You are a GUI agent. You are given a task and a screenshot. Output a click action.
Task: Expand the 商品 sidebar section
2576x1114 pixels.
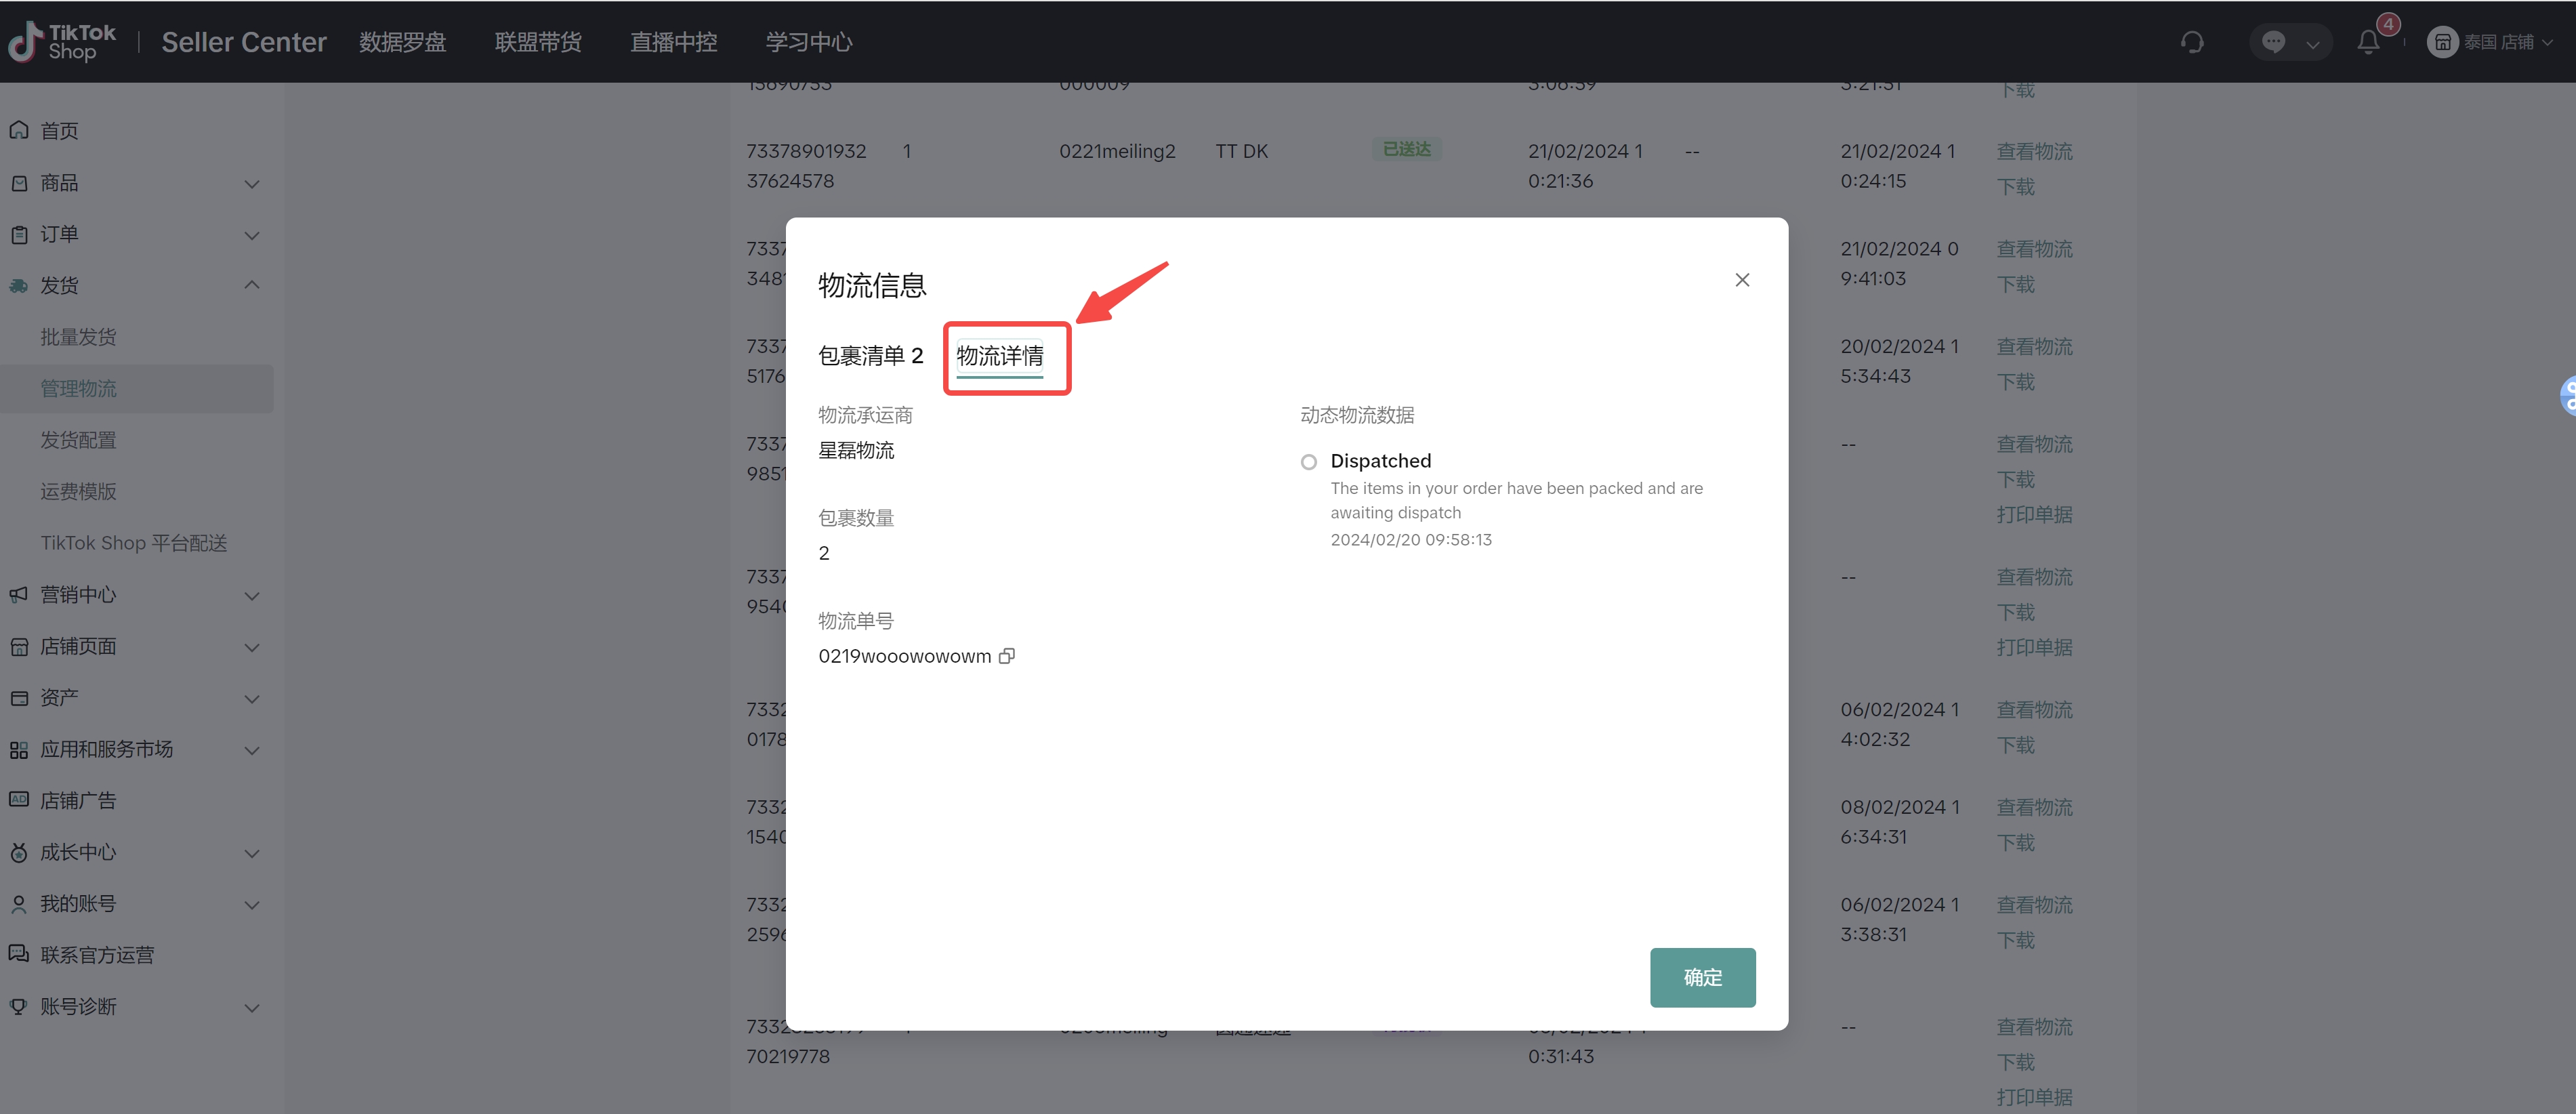(251, 183)
